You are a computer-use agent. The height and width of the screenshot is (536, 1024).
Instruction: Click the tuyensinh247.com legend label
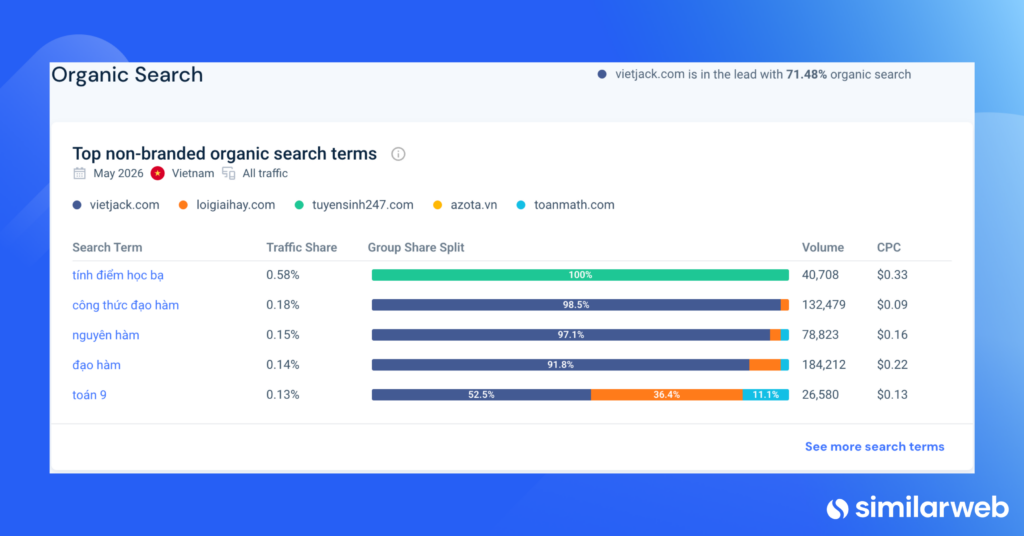click(362, 205)
